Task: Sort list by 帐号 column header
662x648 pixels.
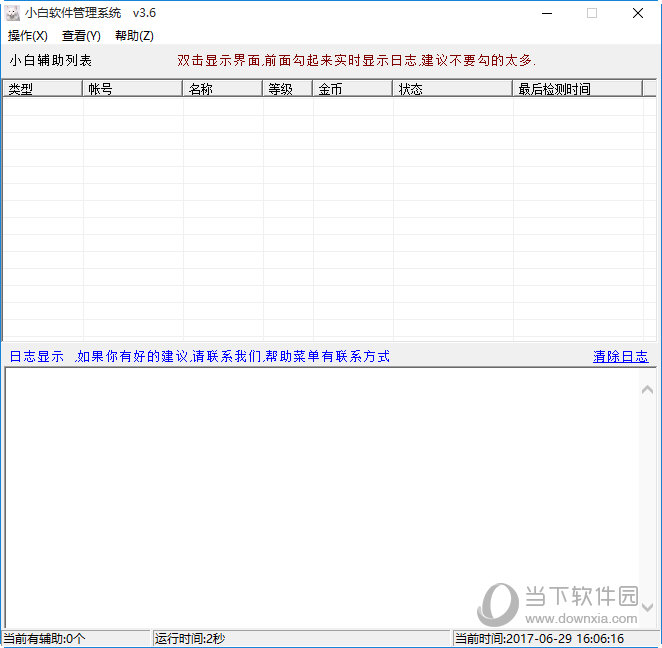Action: click(x=133, y=89)
